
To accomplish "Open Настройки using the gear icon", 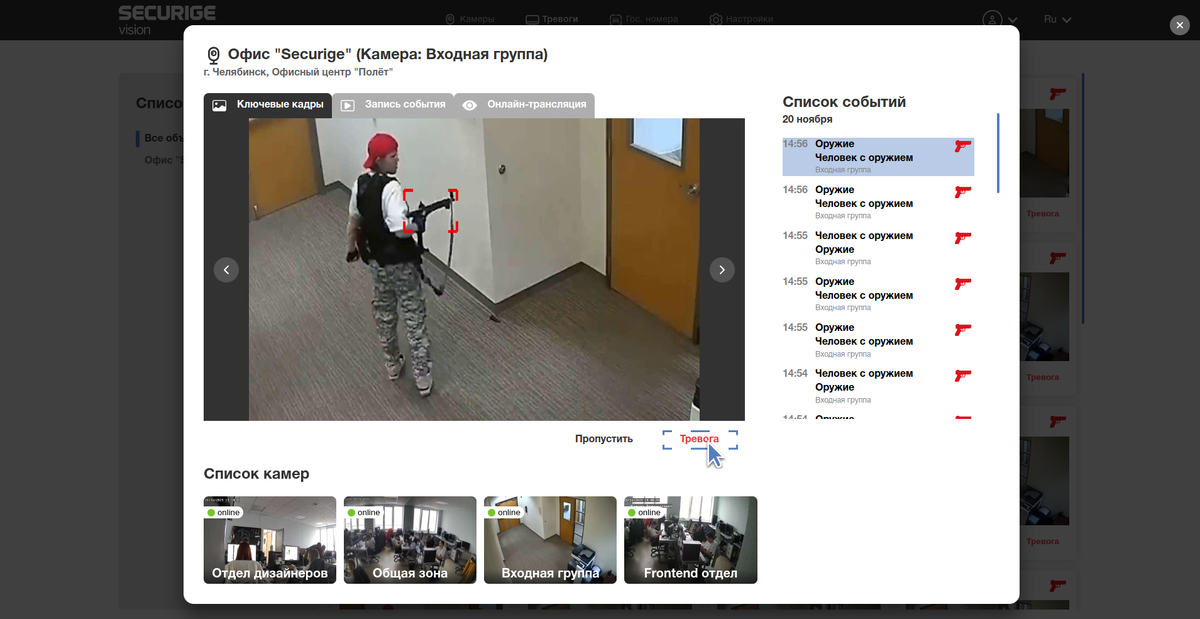I will (714, 18).
